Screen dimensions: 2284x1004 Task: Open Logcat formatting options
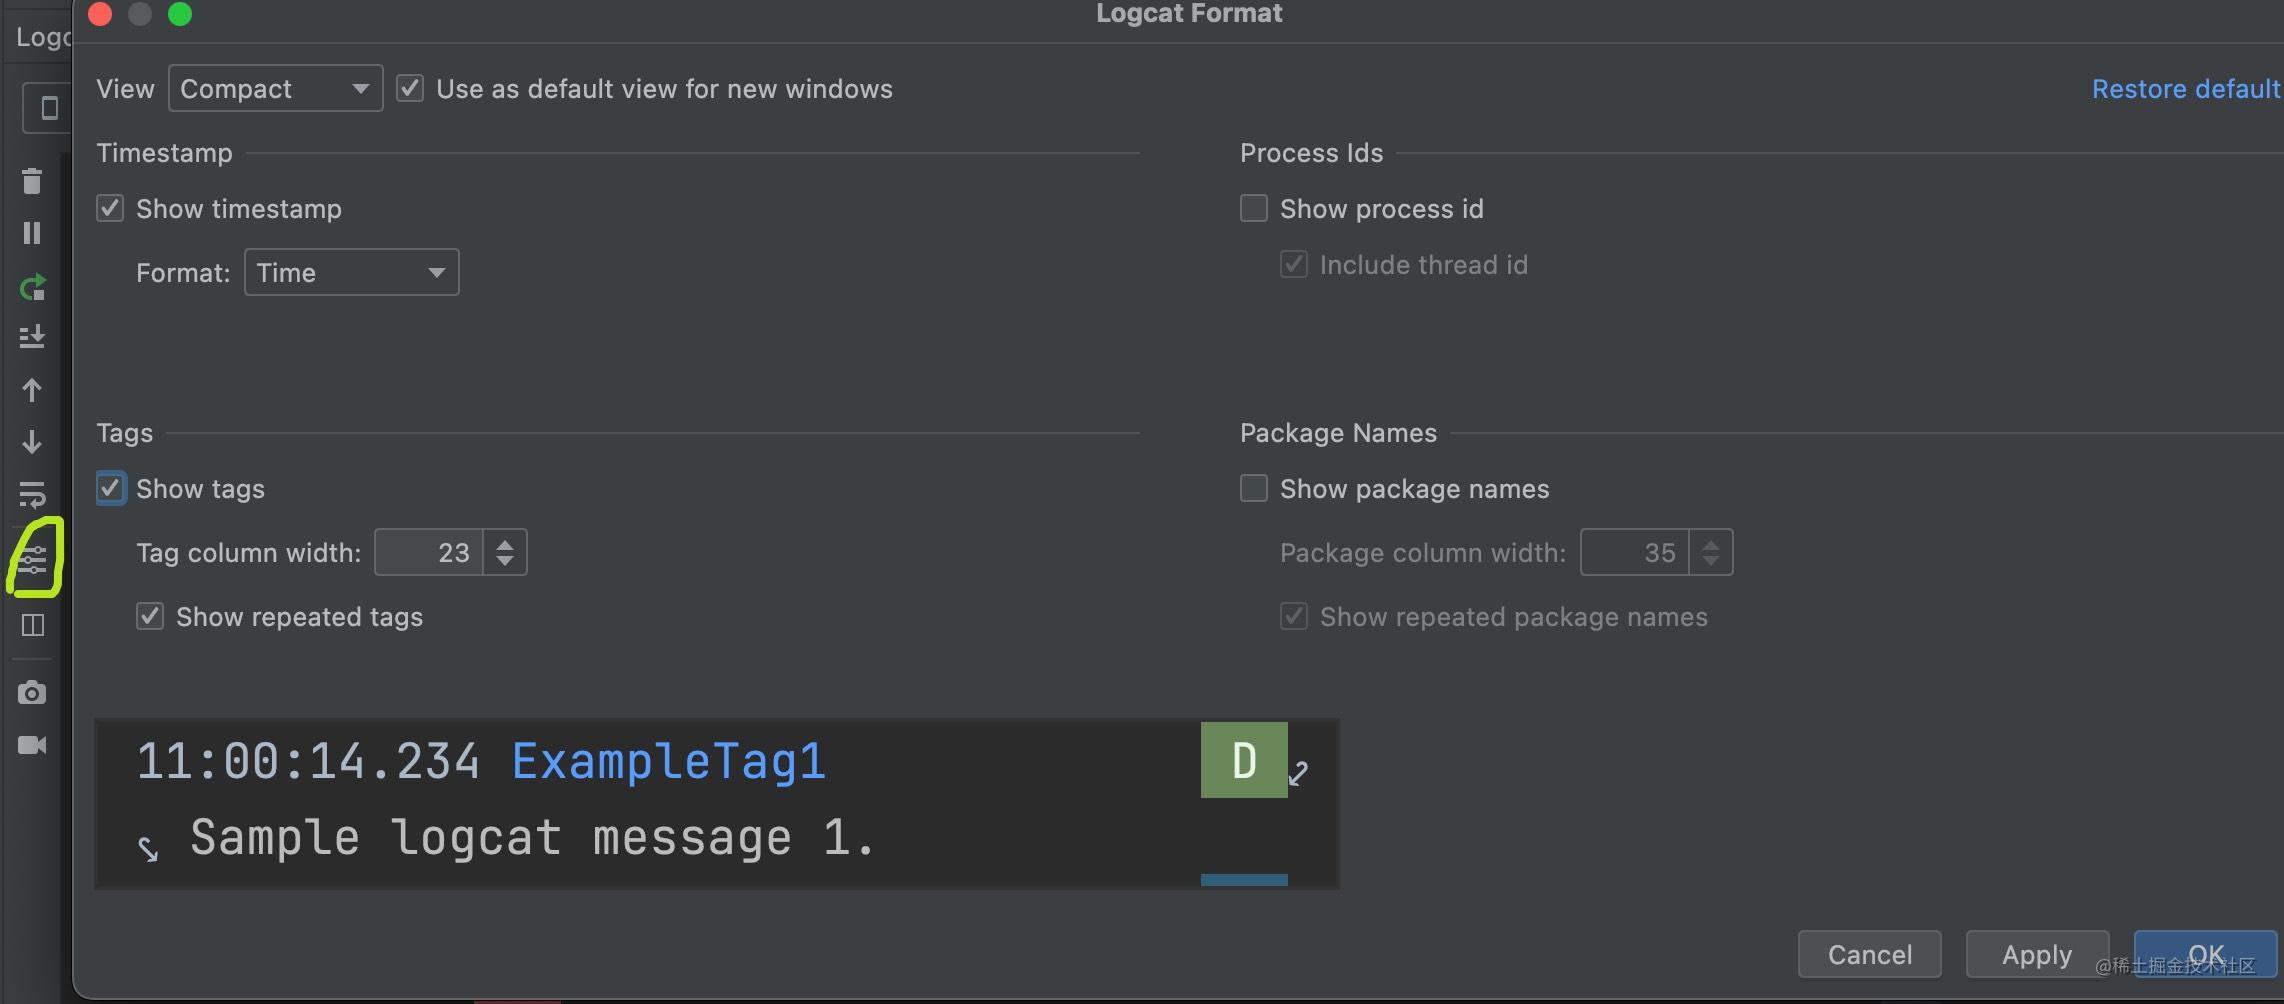(x=33, y=560)
